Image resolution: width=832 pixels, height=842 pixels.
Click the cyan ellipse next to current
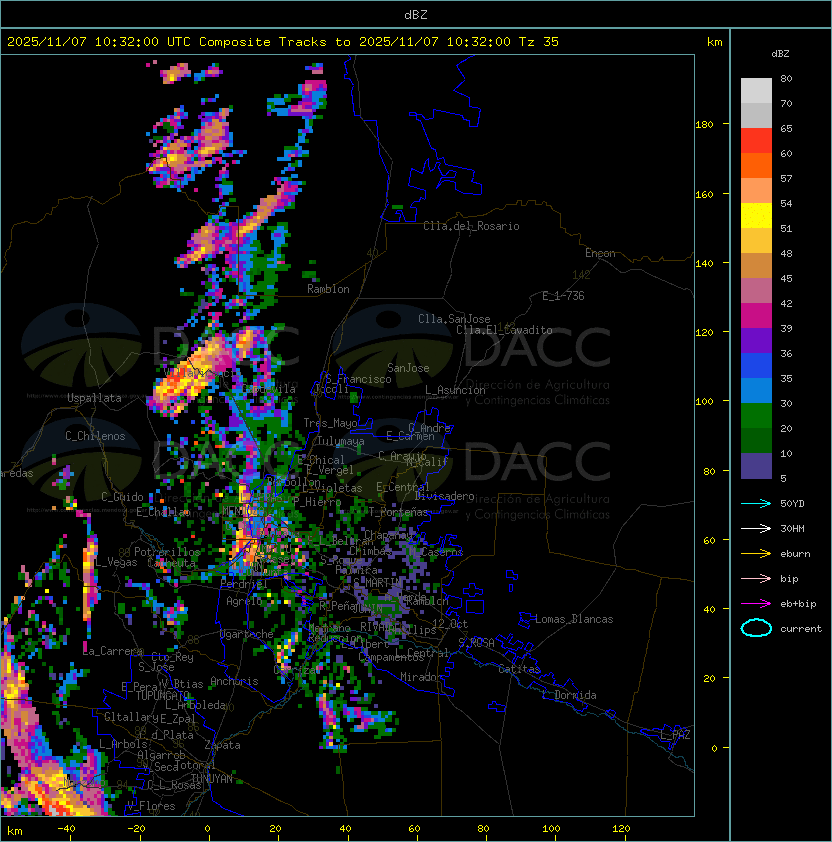click(756, 628)
